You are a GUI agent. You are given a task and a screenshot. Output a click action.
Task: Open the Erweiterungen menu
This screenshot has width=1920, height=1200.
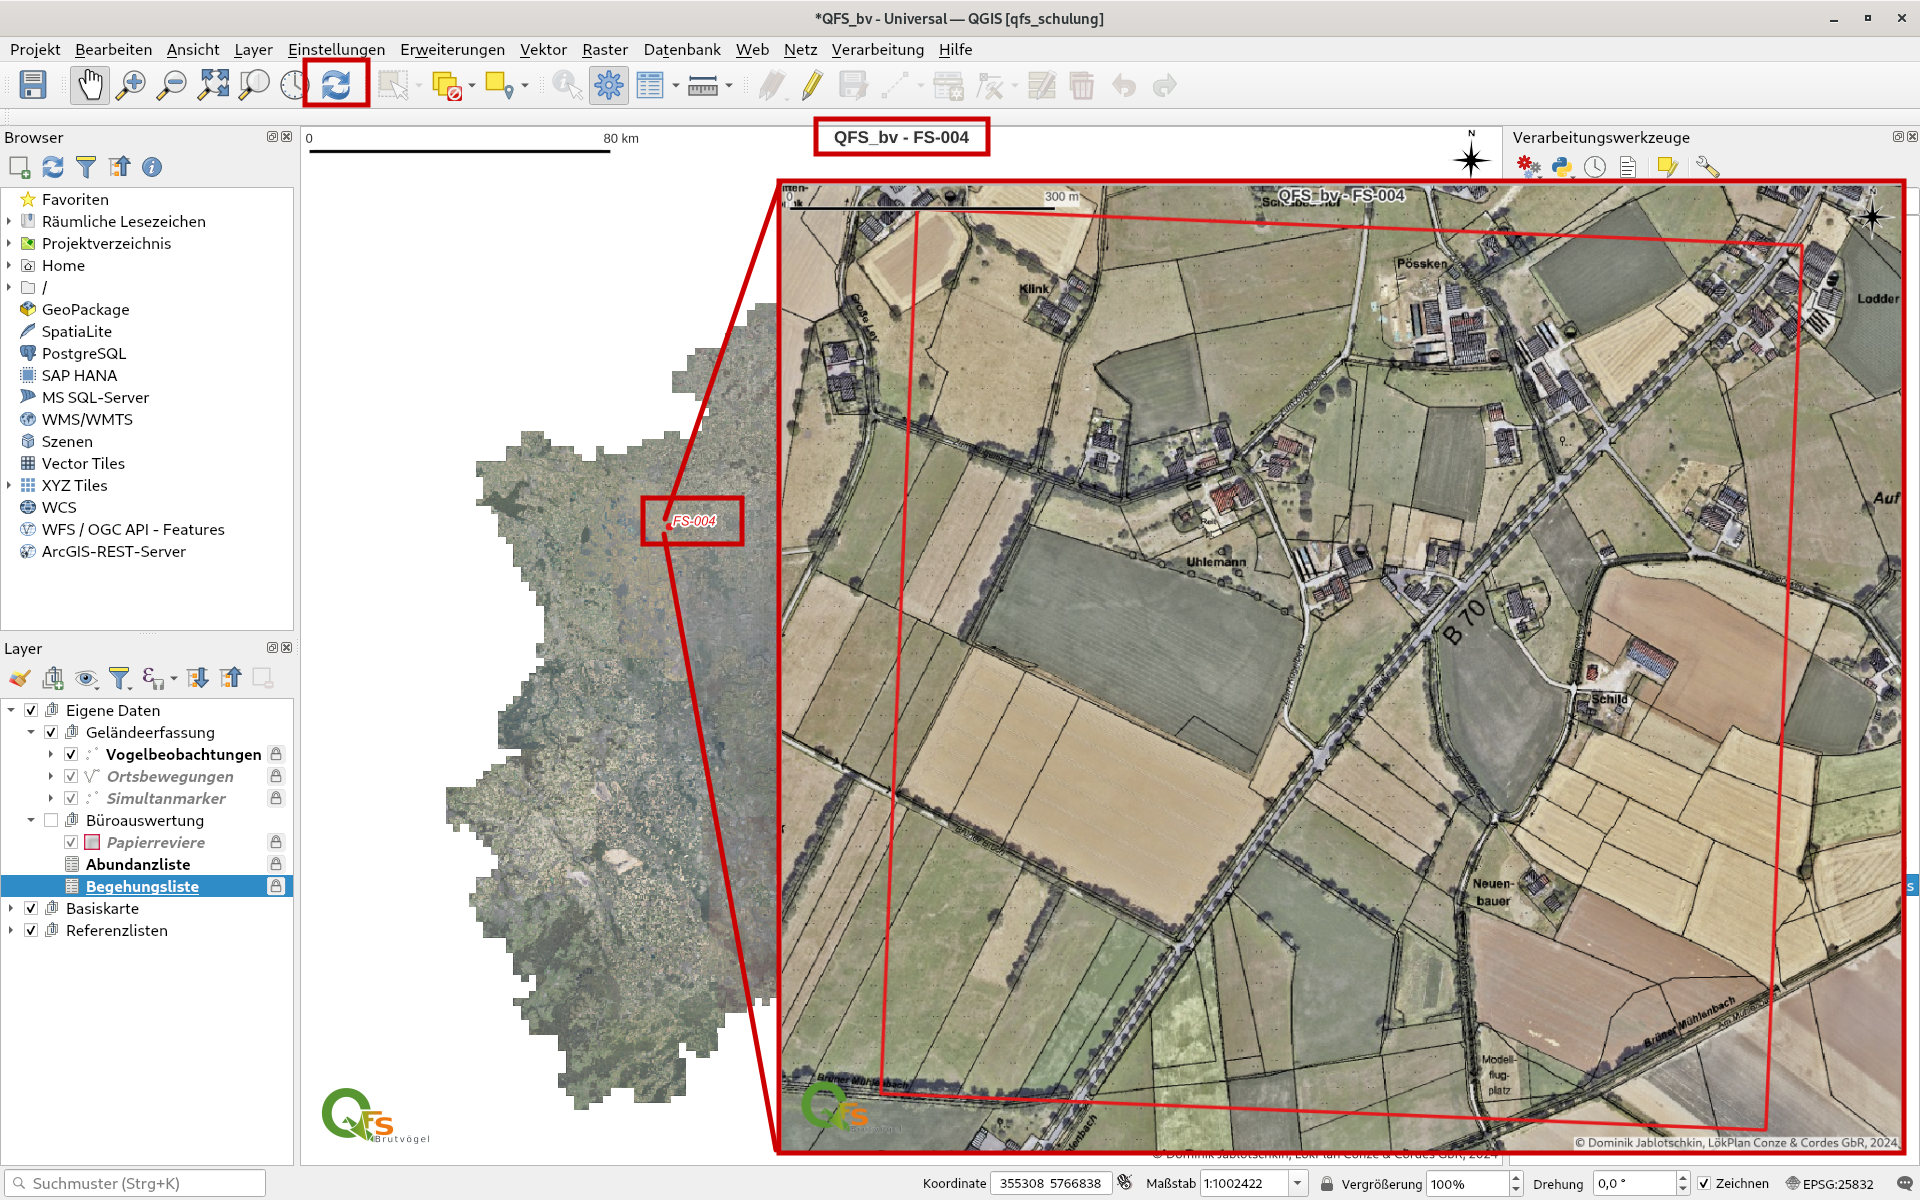(x=452, y=49)
